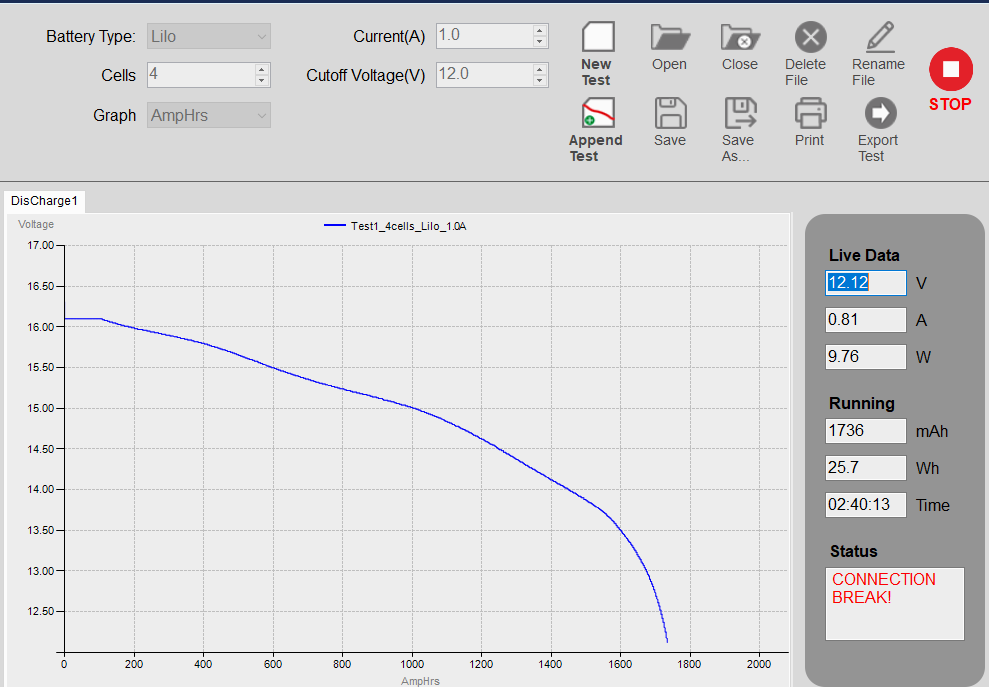Delete the current file
This screenshot has width=989, height=687.
coord(810,39)
